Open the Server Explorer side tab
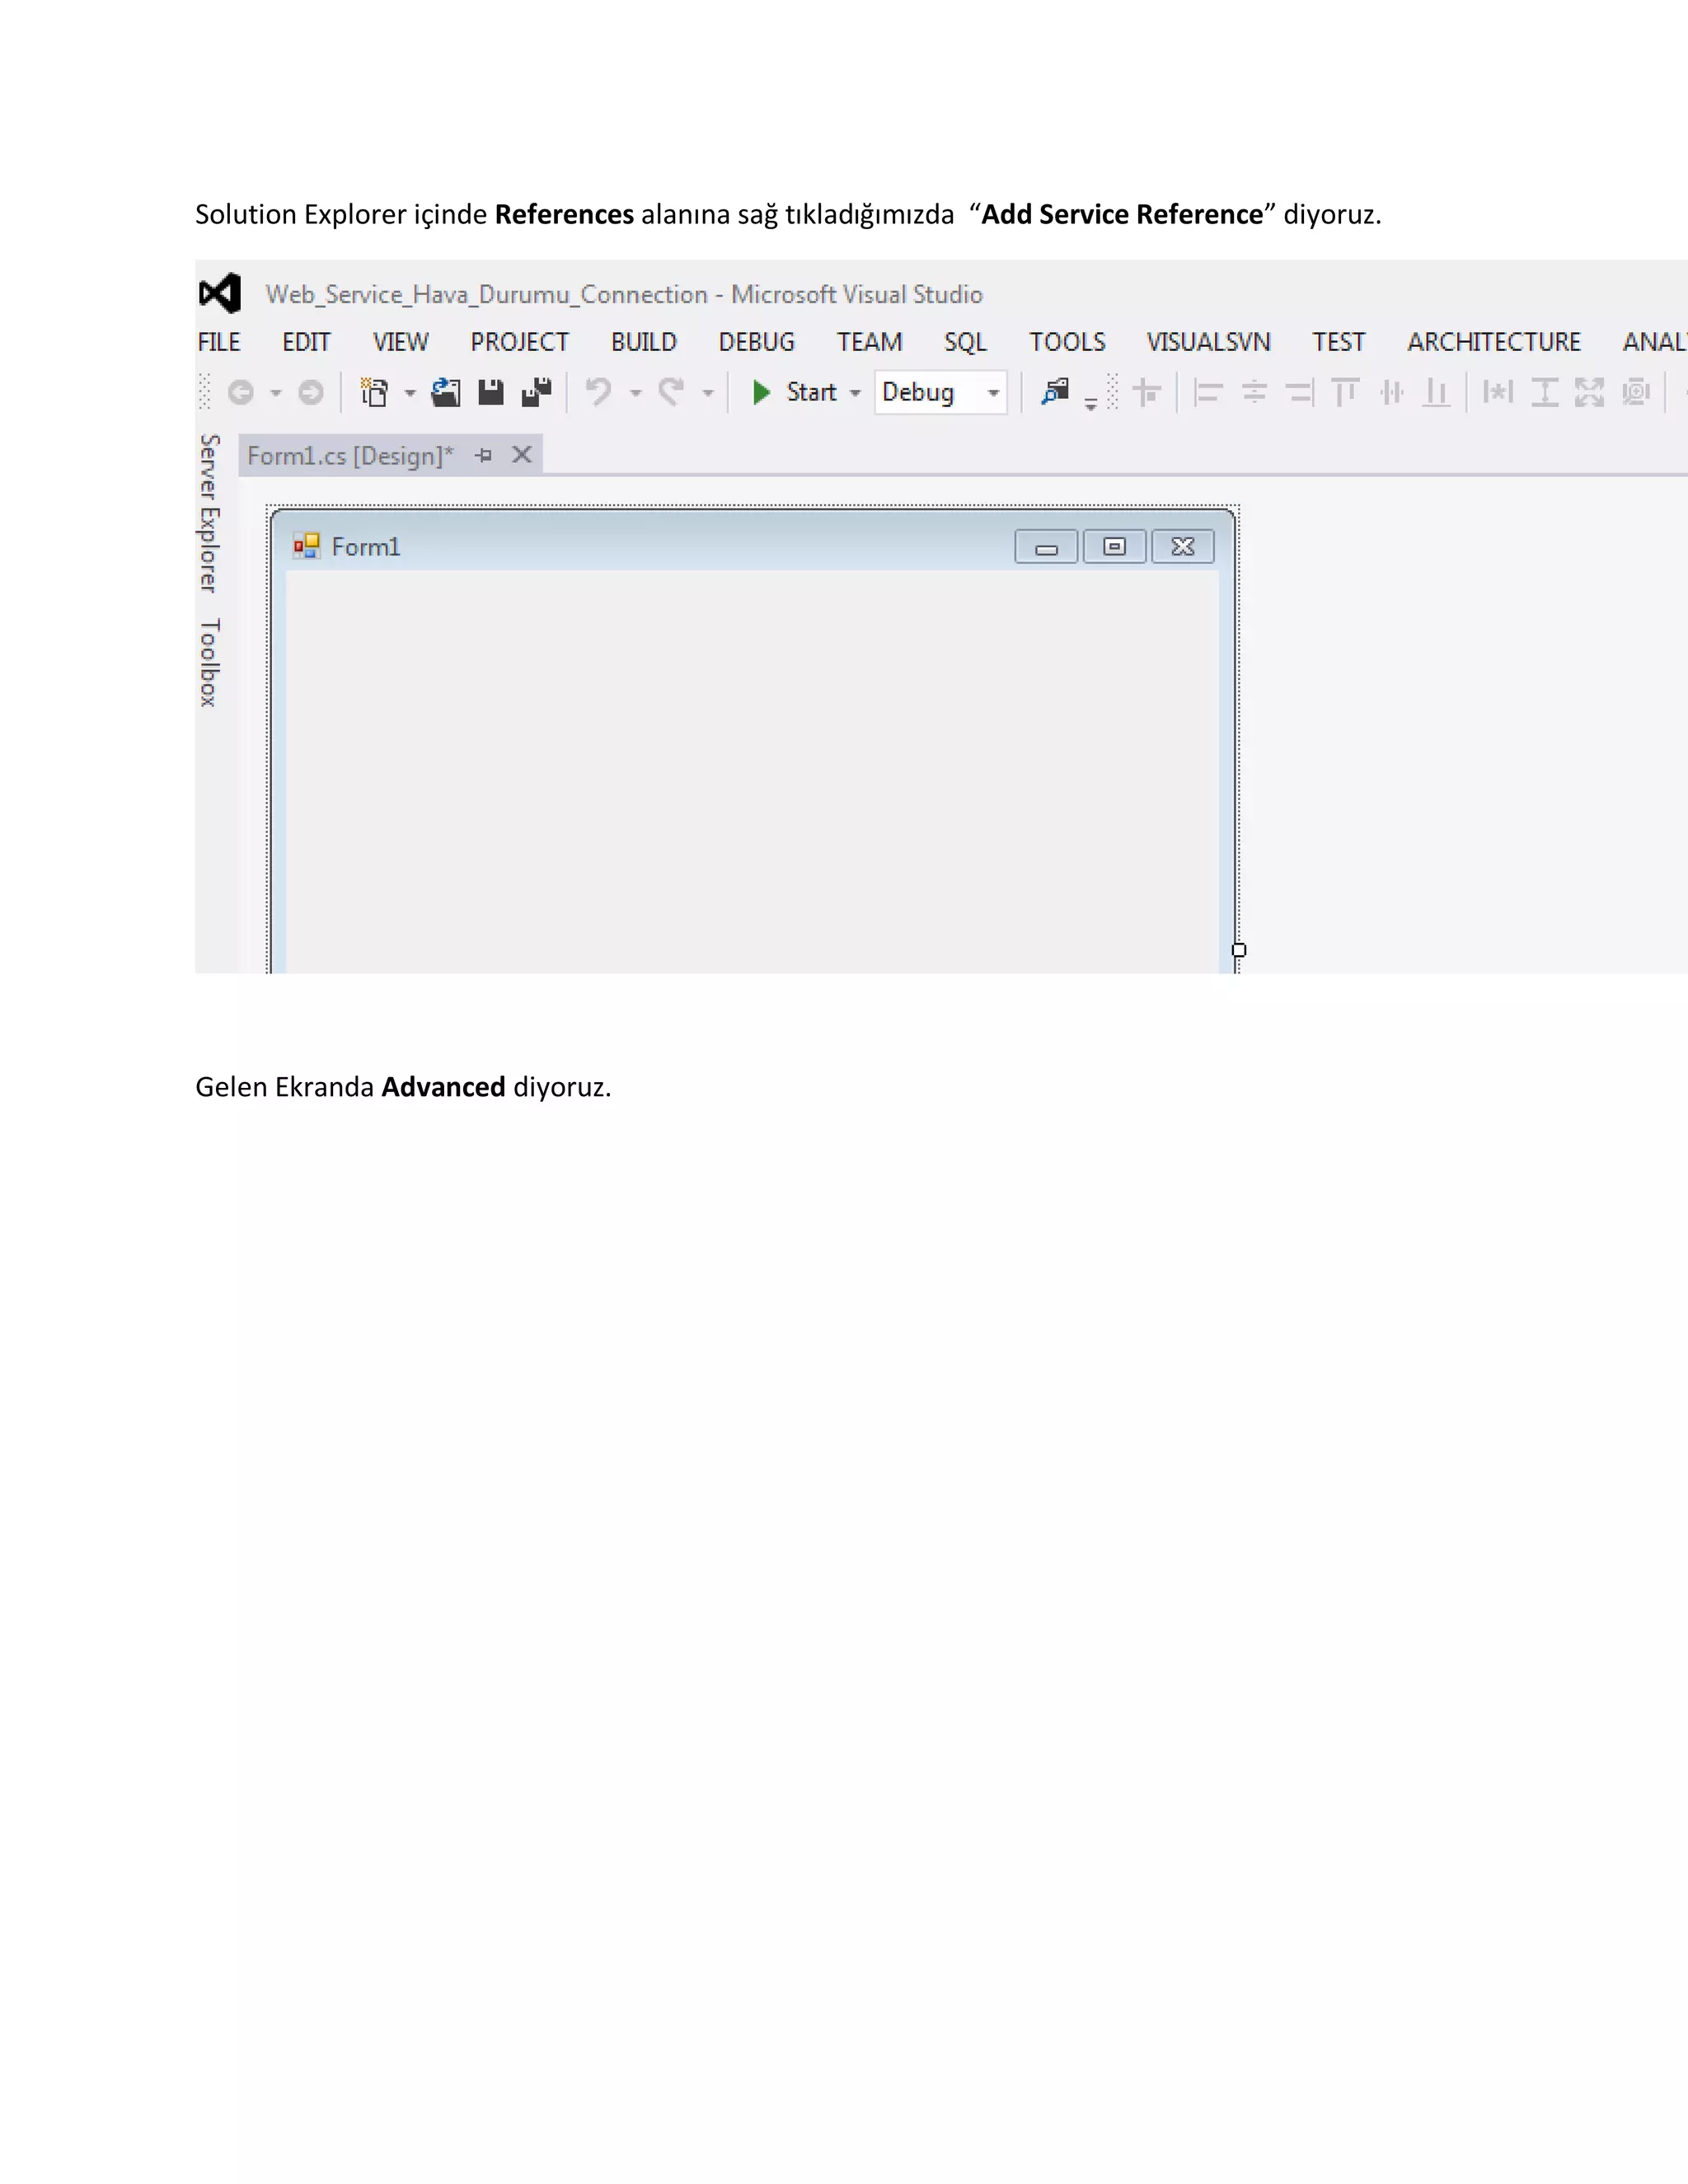This screenshot has height=2184, width=1688. 208,513
